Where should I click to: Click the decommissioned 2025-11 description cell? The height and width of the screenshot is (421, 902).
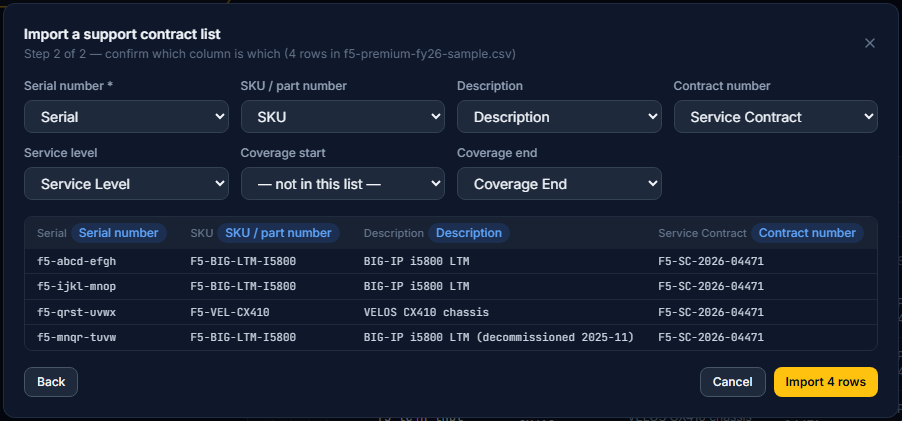[499, 337]
